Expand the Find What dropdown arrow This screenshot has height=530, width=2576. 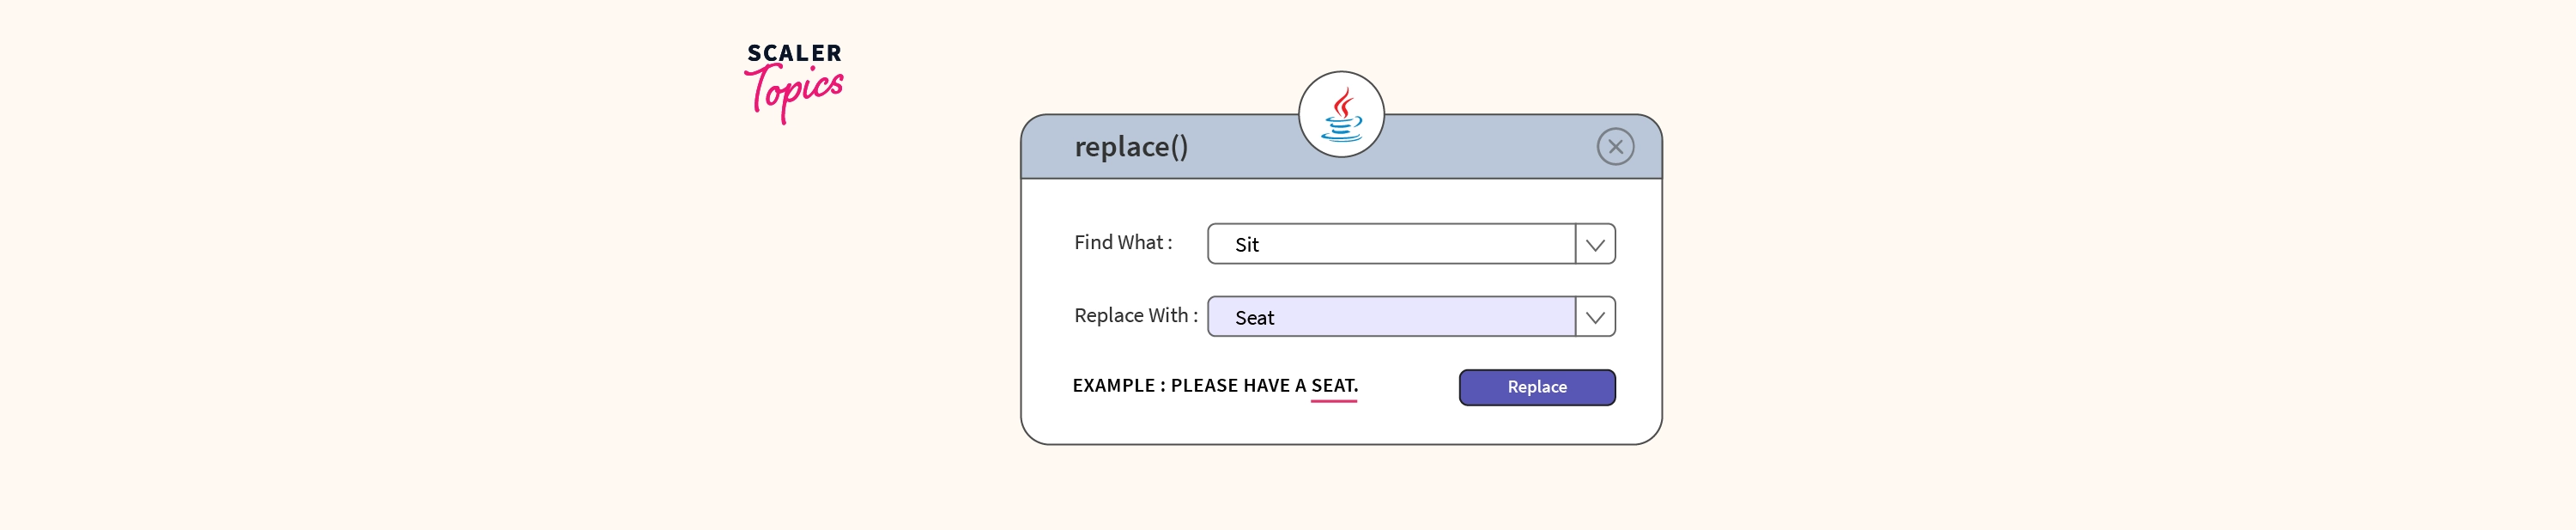1595,245
